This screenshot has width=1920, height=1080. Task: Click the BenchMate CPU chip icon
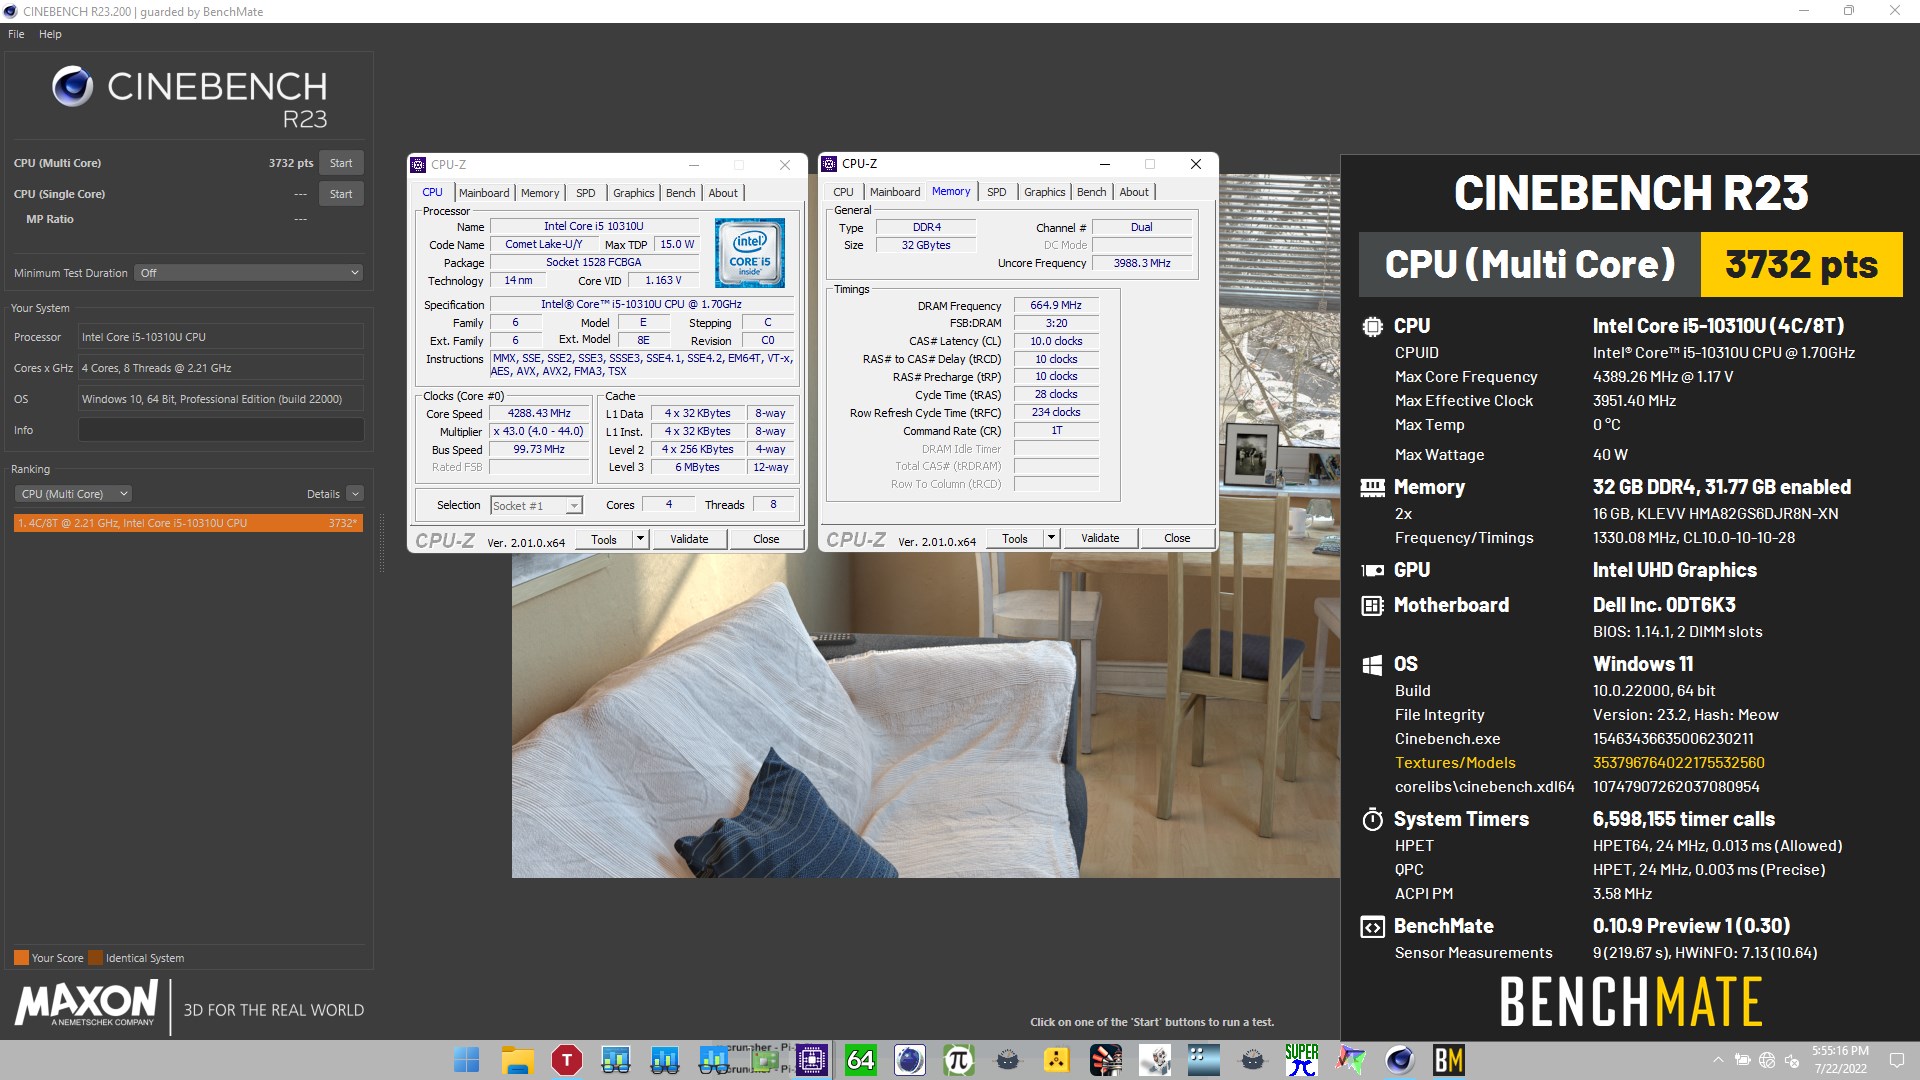click(x=1372, y=326)
